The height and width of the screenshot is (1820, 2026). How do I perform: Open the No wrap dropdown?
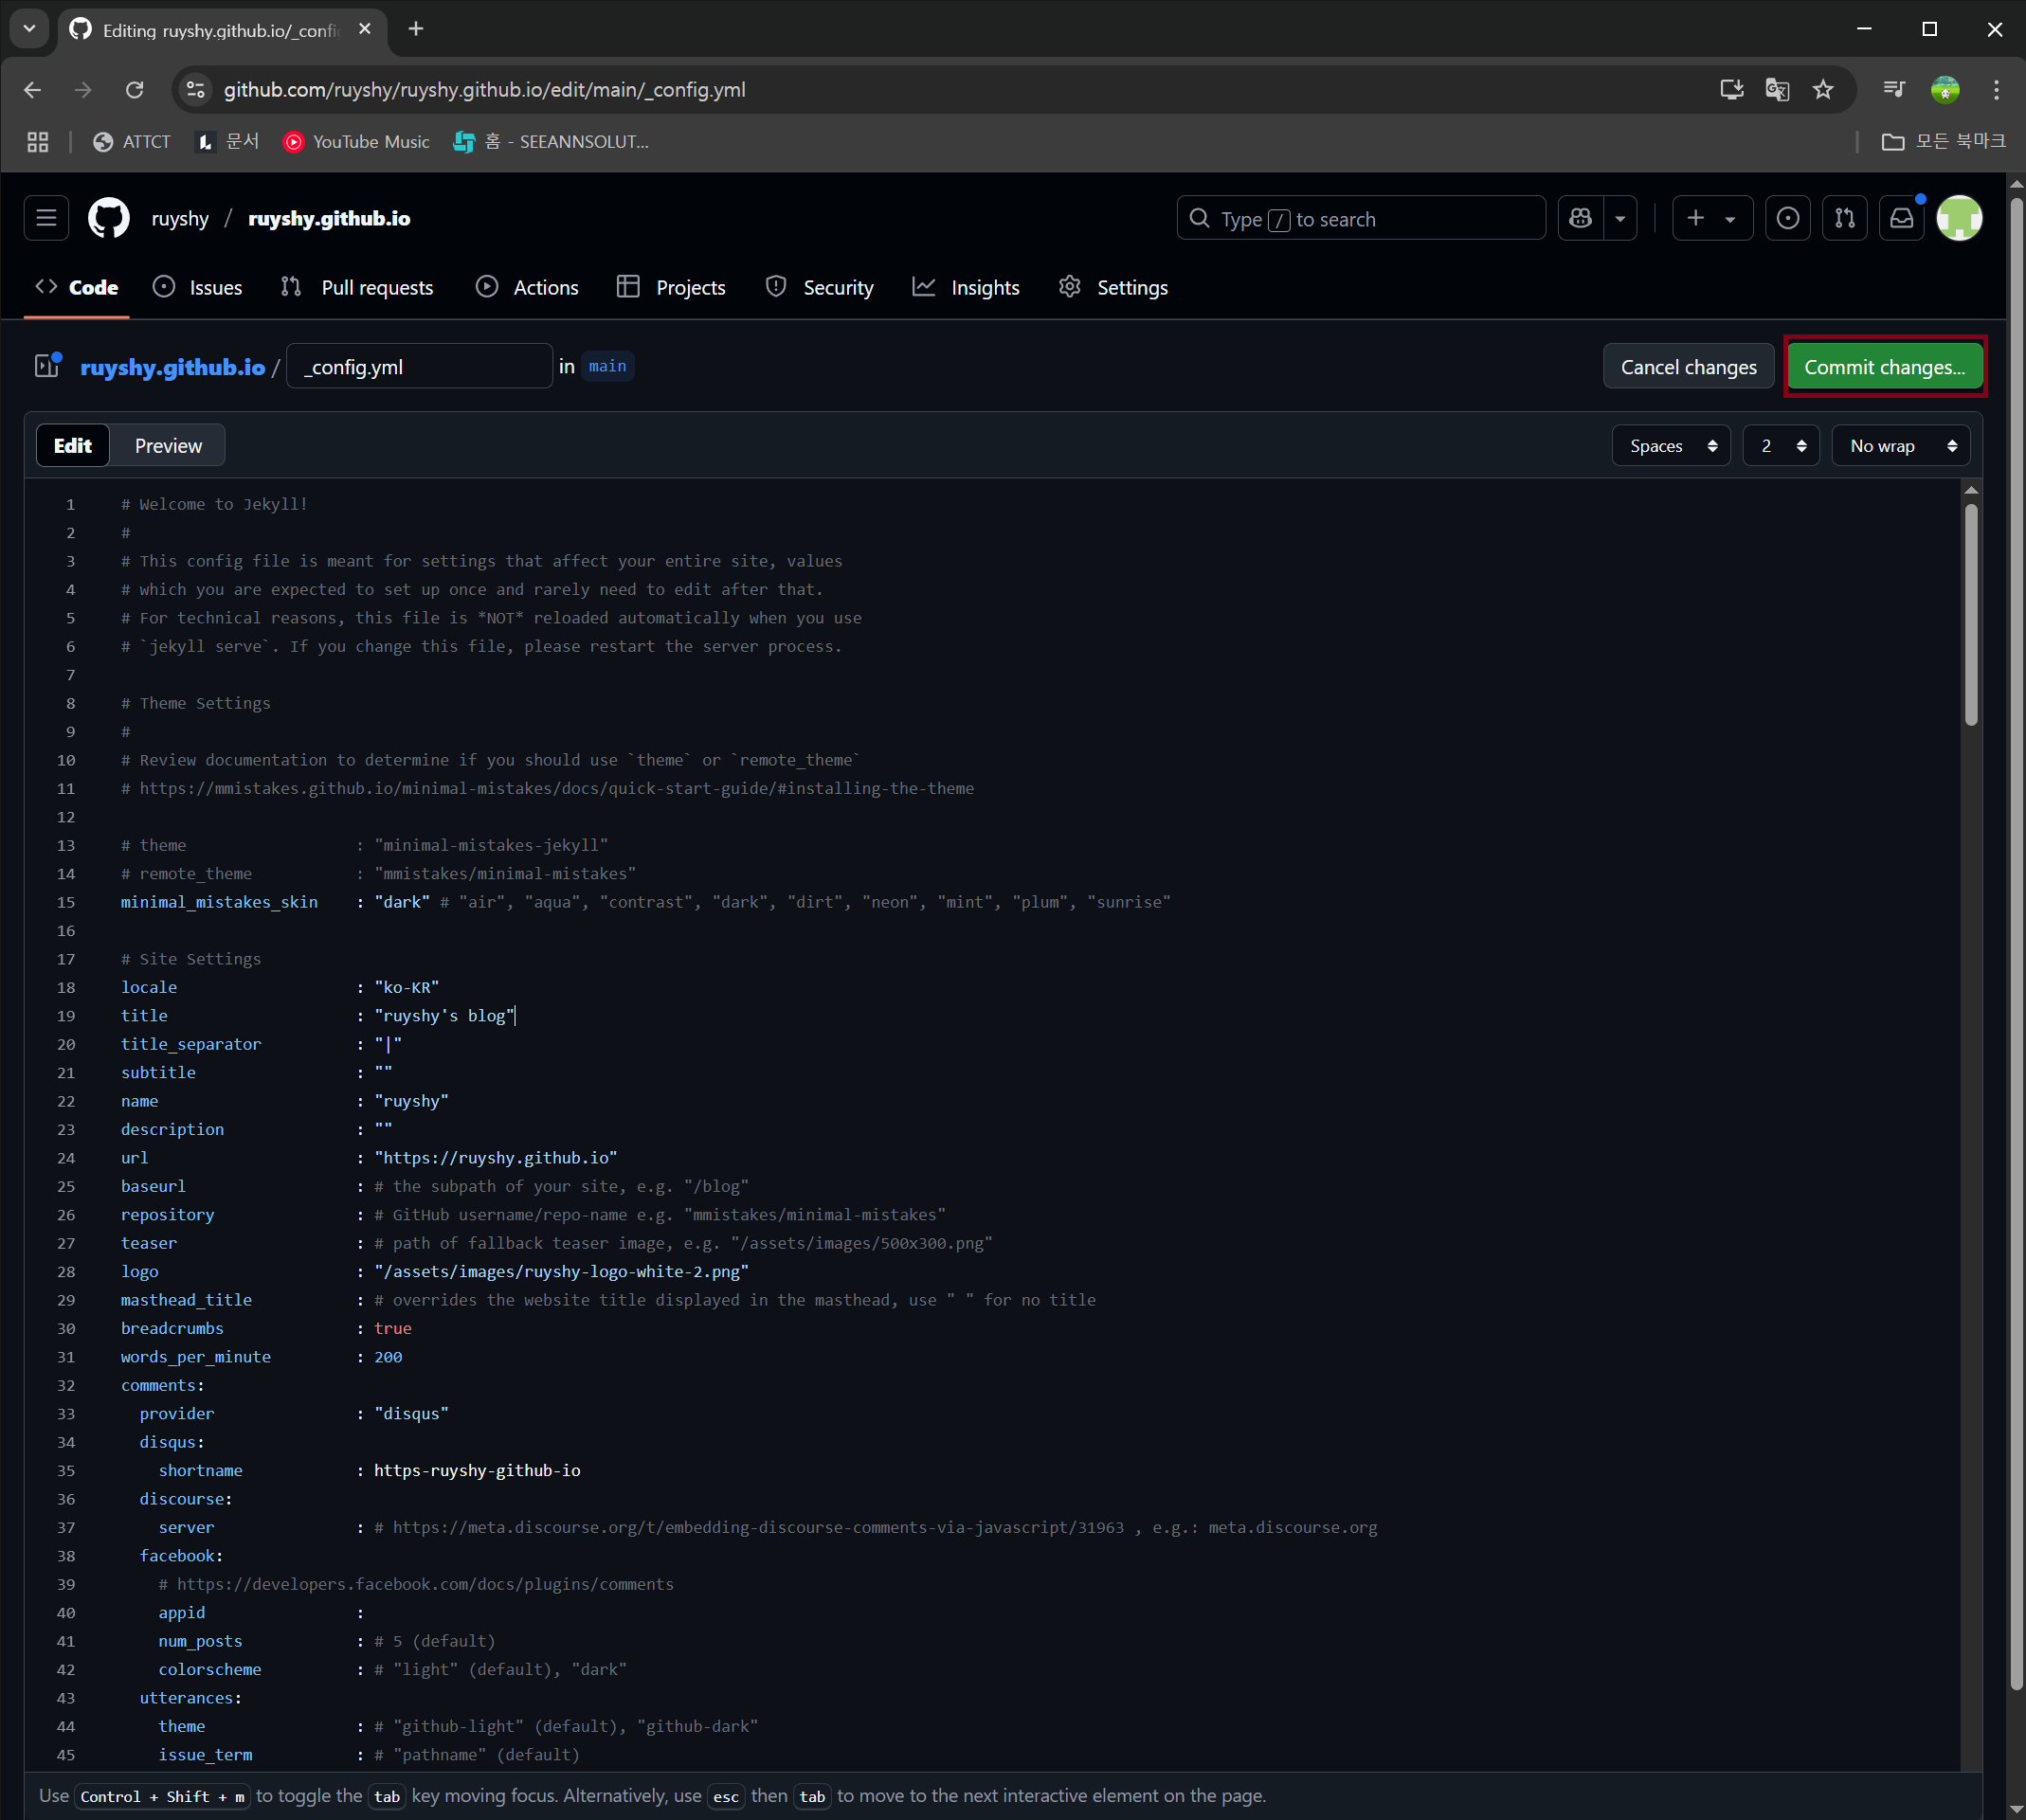point(1899,445)
